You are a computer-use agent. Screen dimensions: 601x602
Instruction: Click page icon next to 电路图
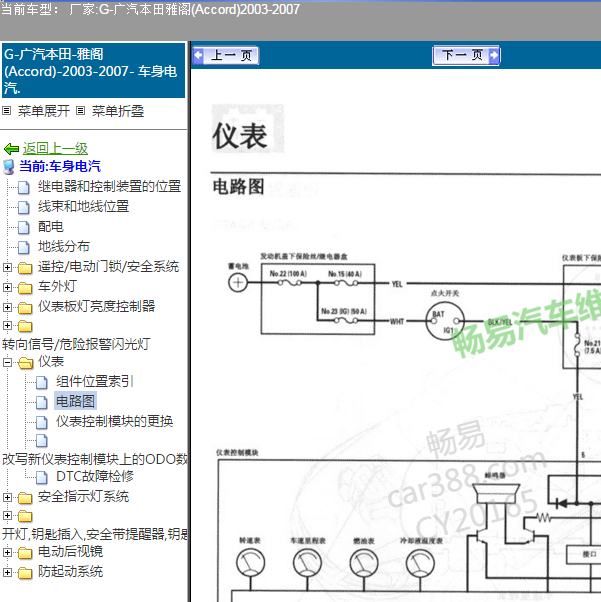(x=42, y=402)
